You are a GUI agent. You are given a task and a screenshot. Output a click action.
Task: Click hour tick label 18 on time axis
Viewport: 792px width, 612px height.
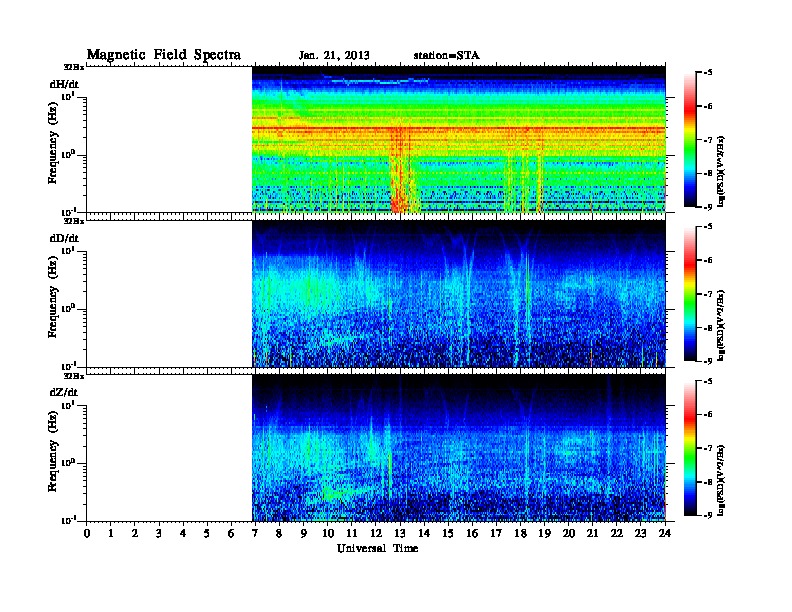(521, 533)
